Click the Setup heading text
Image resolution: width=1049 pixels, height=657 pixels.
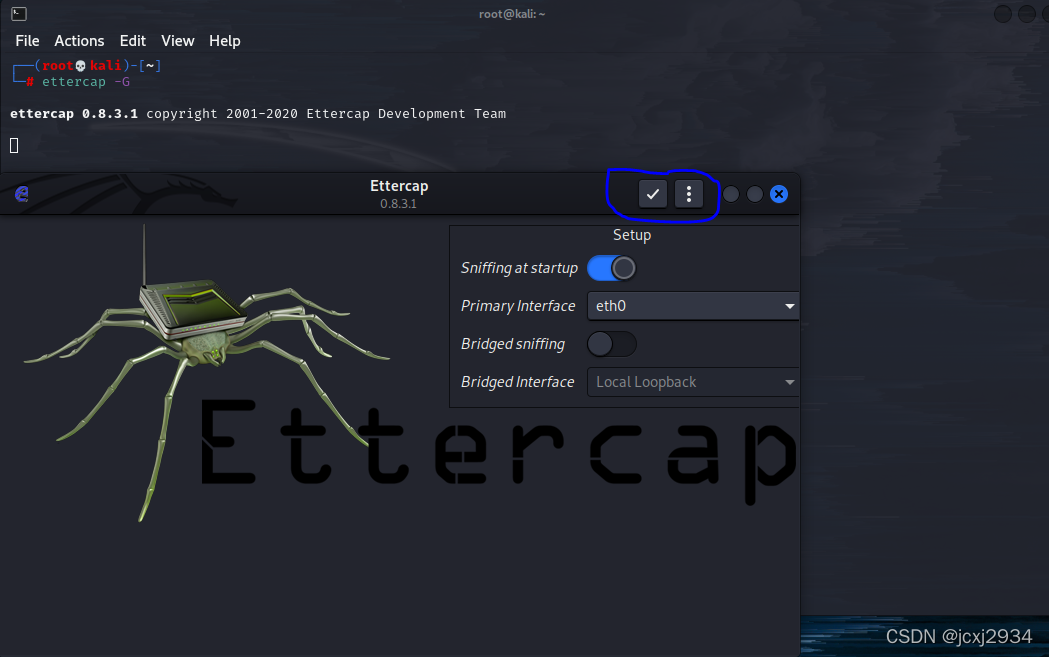point(632,235)
